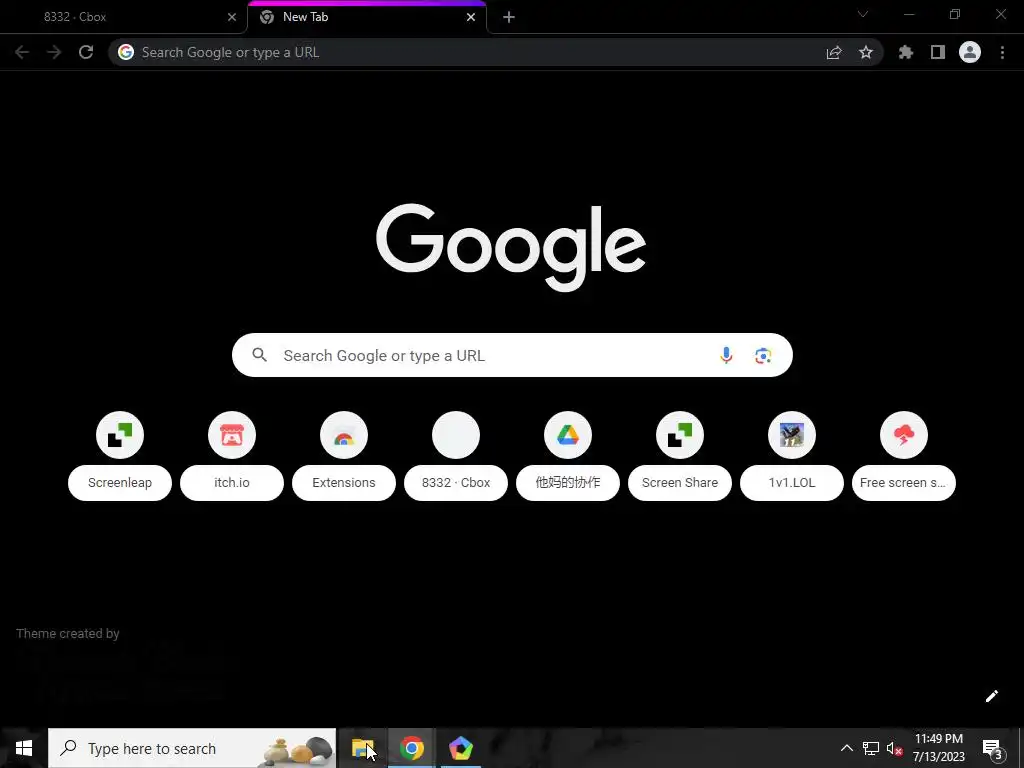Open the Free screen s... shortcut icon
The height and width of the screenshot is (768, 1024).
pyautogui.click(x=904, y=435)
